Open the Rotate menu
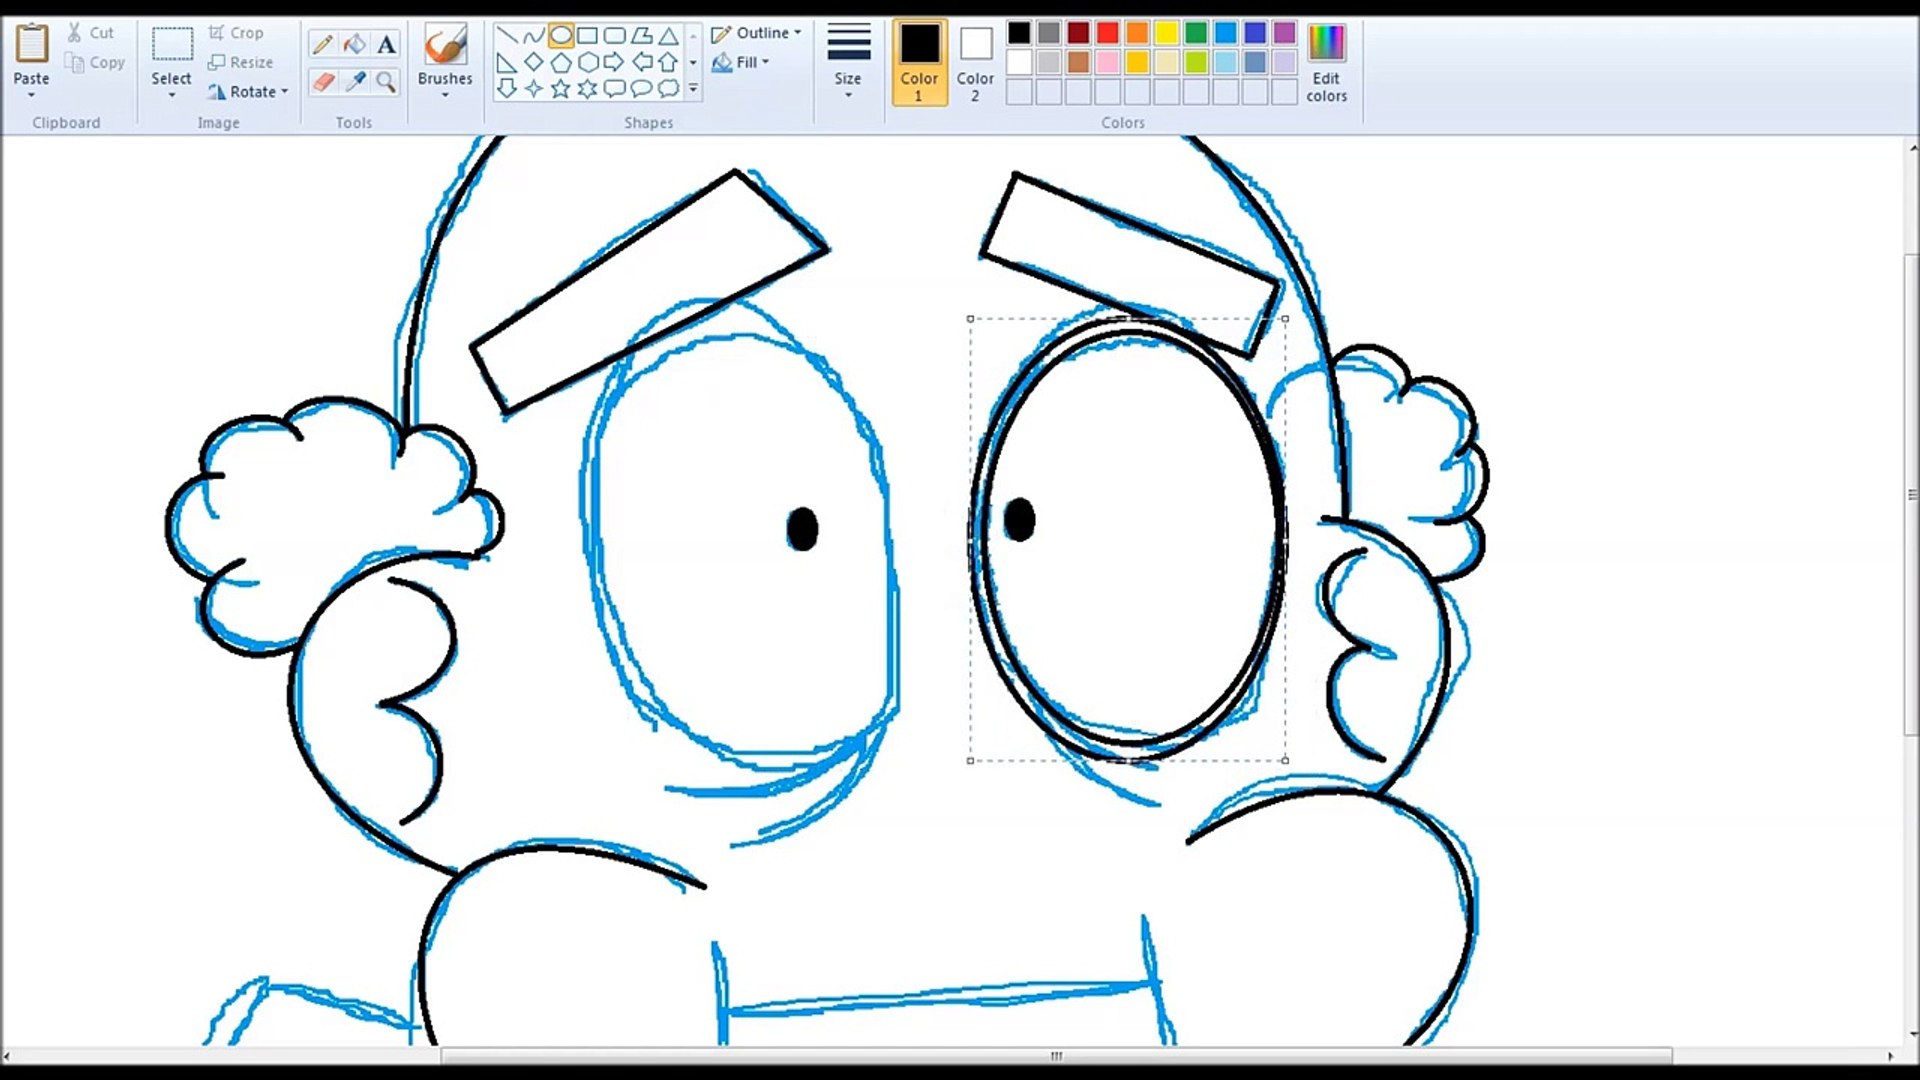1920x1080 pixels. [x=250, y=92]
